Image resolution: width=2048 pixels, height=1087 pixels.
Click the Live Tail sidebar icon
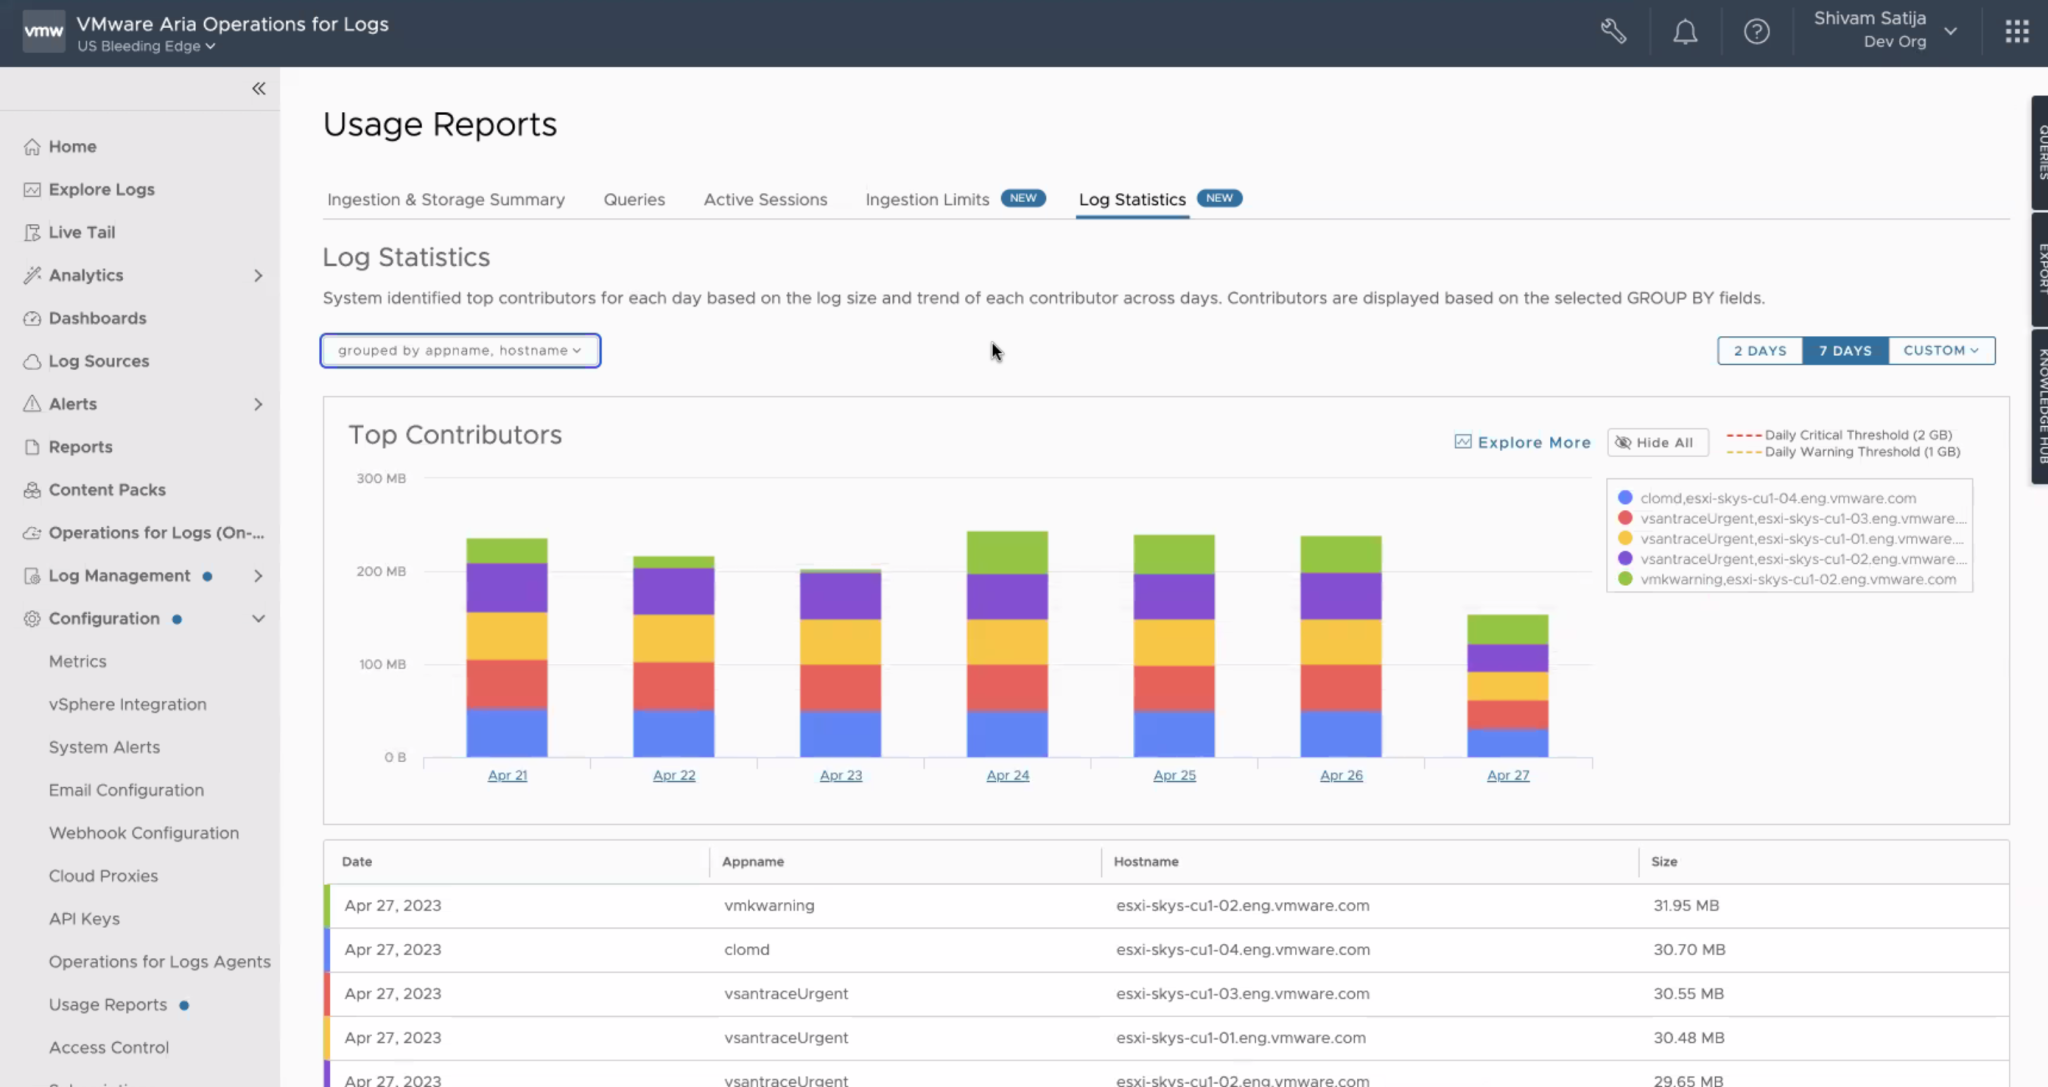32,233
